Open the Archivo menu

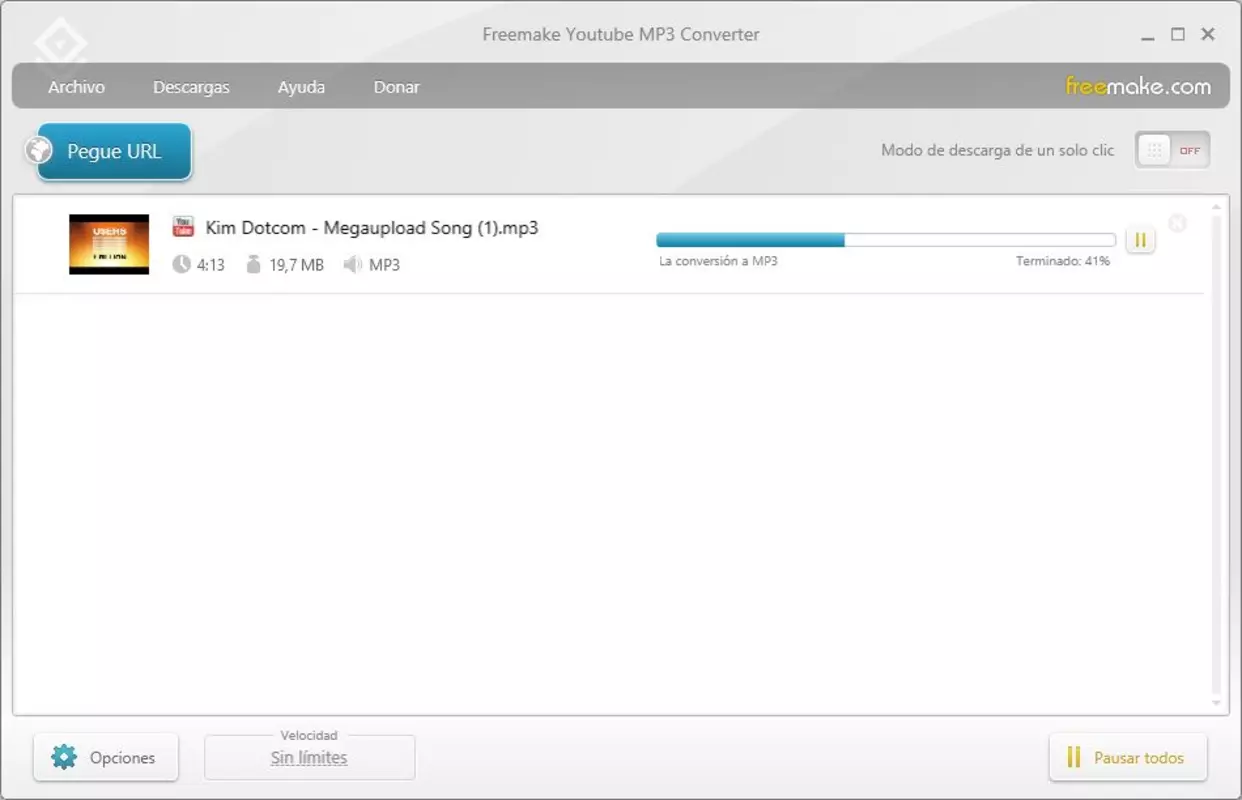point(76,87)
